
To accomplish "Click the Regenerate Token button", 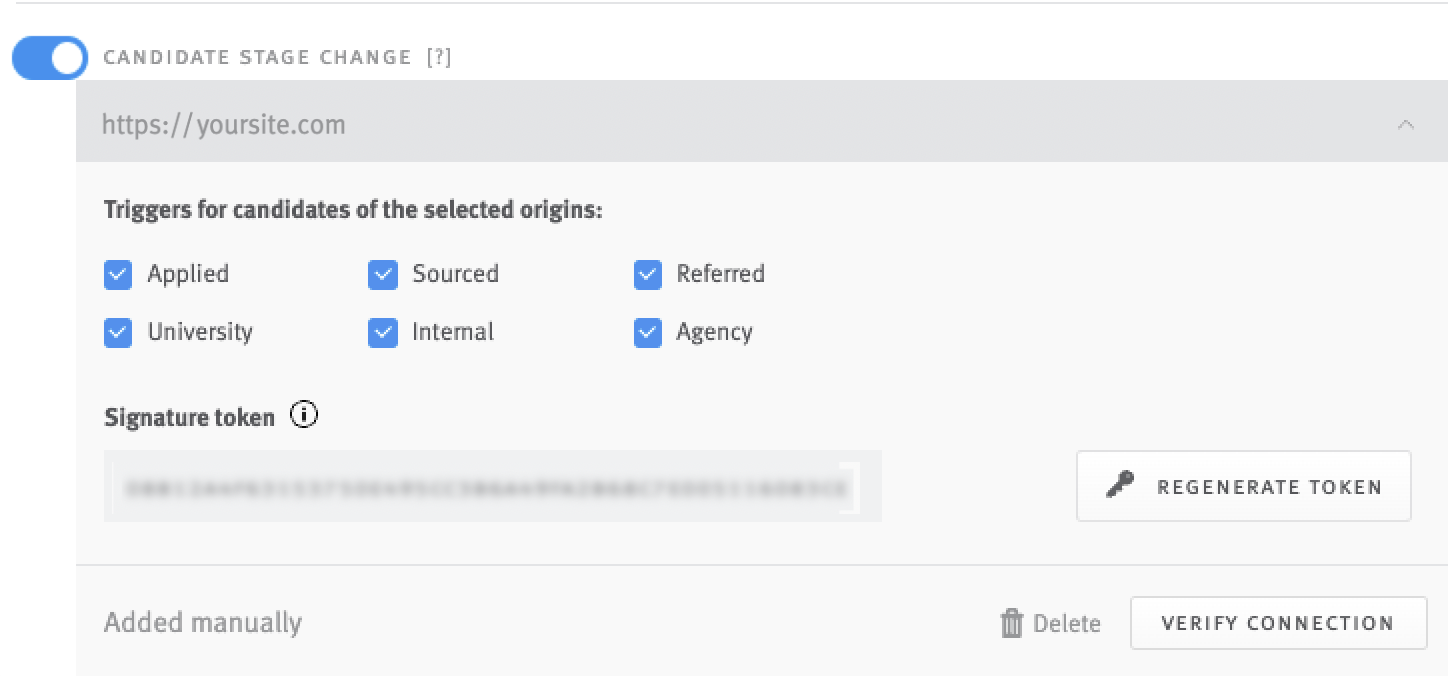I will [1243, 486].
